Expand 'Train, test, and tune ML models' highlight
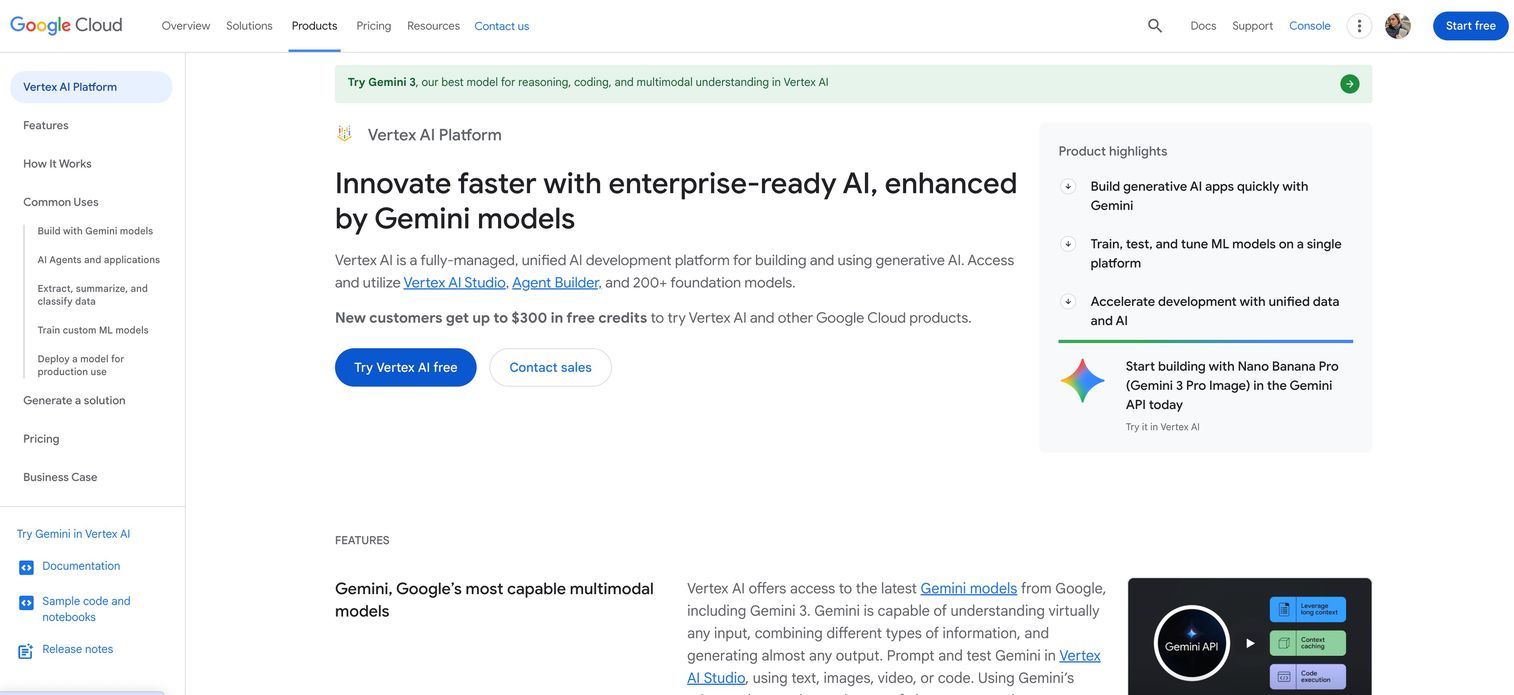Viewport: 1514px width, 695px height. (1068, 244)
